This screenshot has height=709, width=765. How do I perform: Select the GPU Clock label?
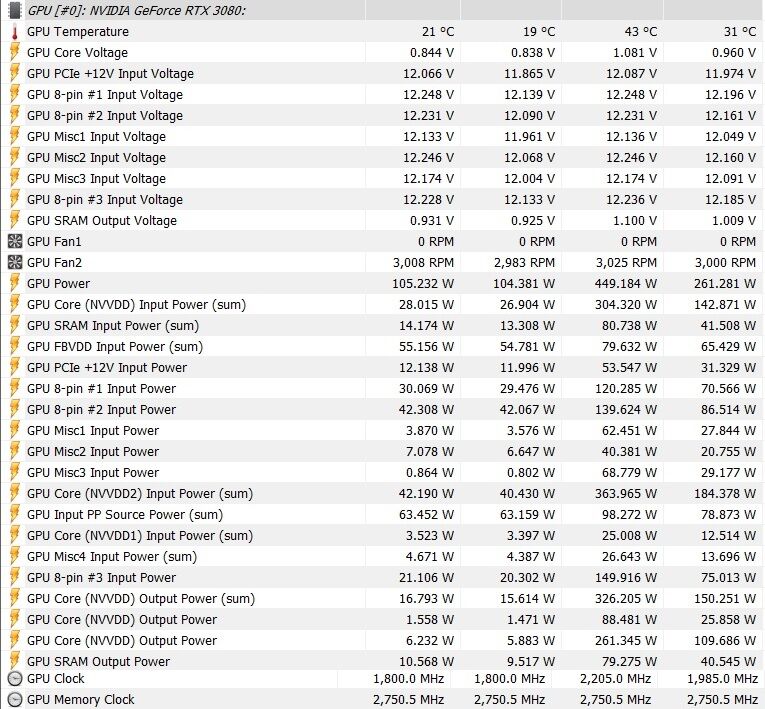(x=56, y=679)
